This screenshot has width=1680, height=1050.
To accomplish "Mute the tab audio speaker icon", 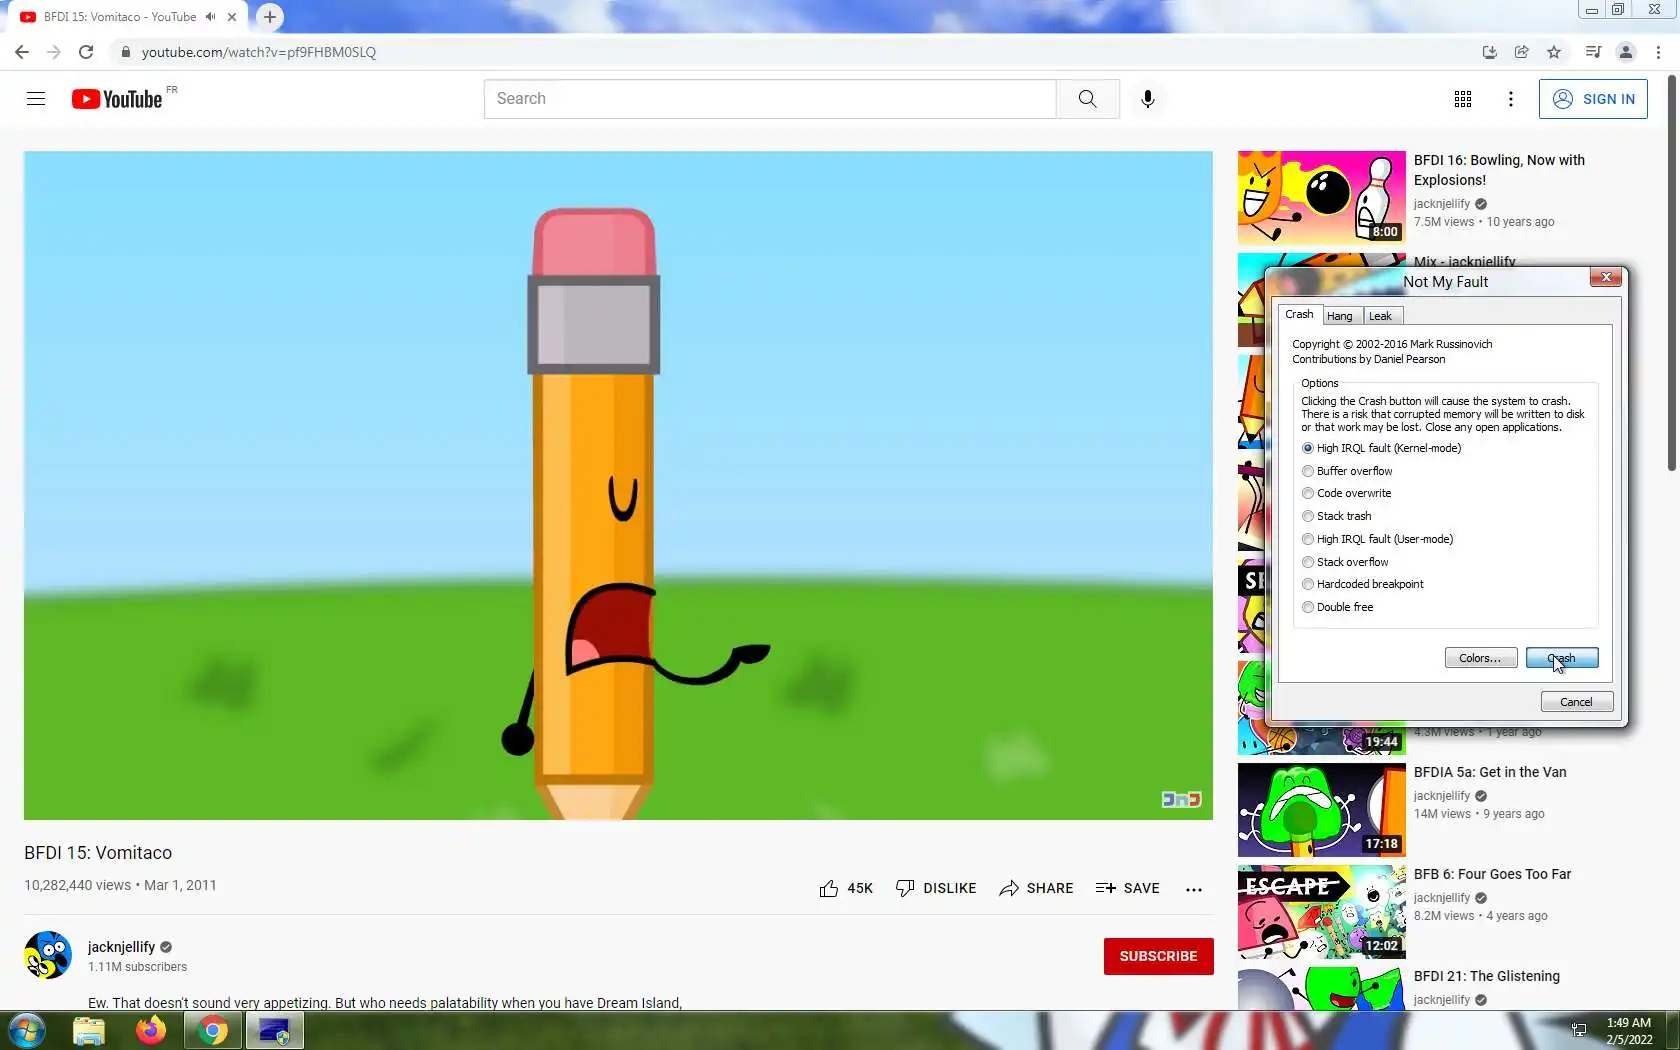I will (x=210, y=17).
